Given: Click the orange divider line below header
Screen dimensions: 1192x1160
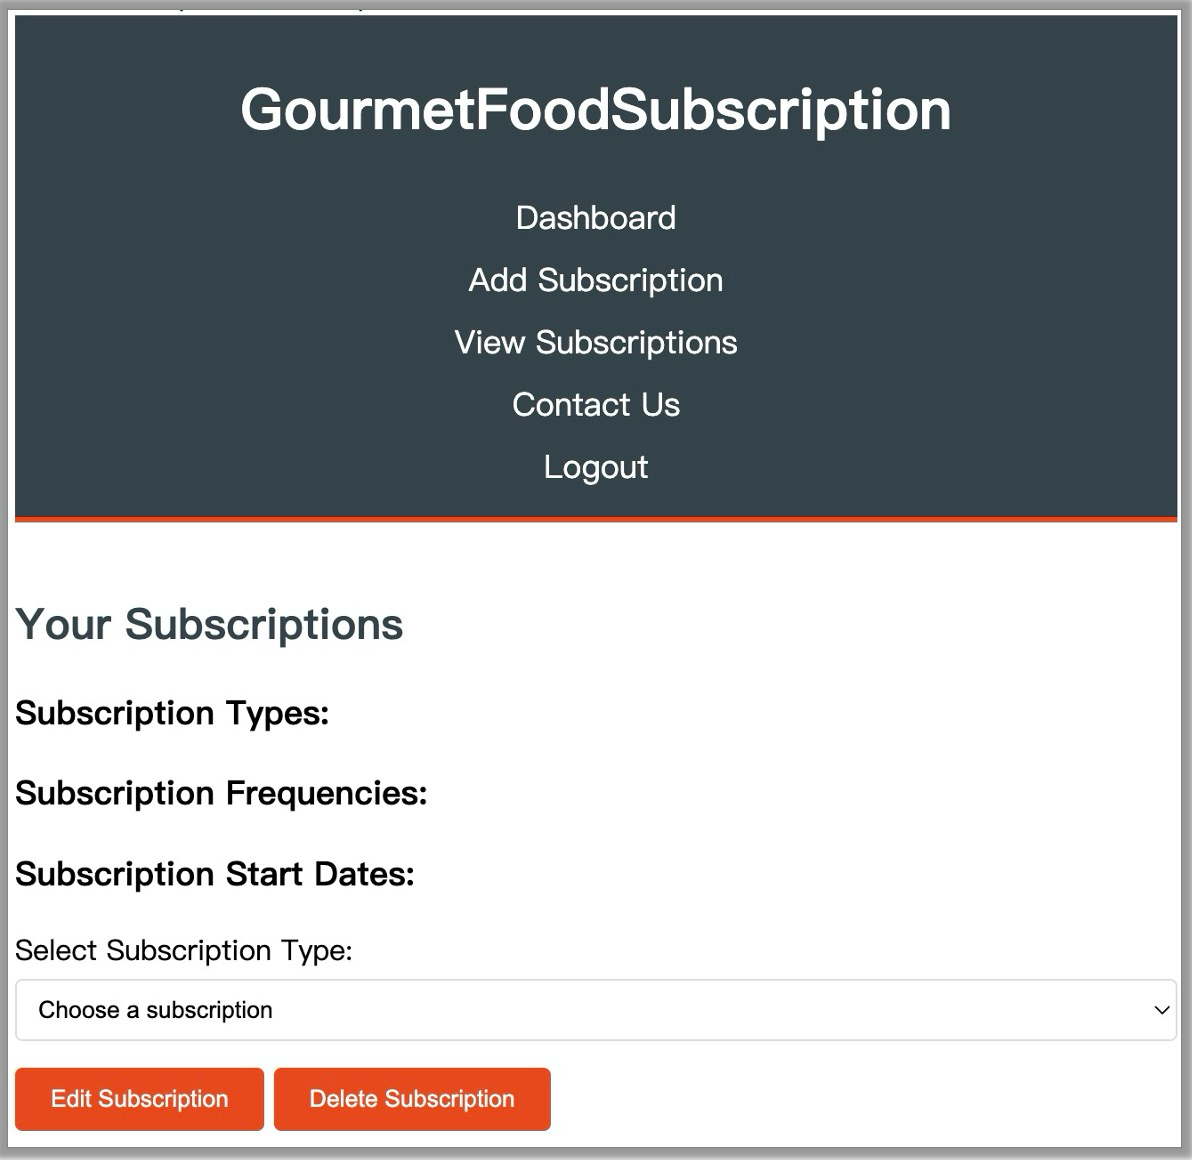Looking at the screenshot, I should (596, 519).
